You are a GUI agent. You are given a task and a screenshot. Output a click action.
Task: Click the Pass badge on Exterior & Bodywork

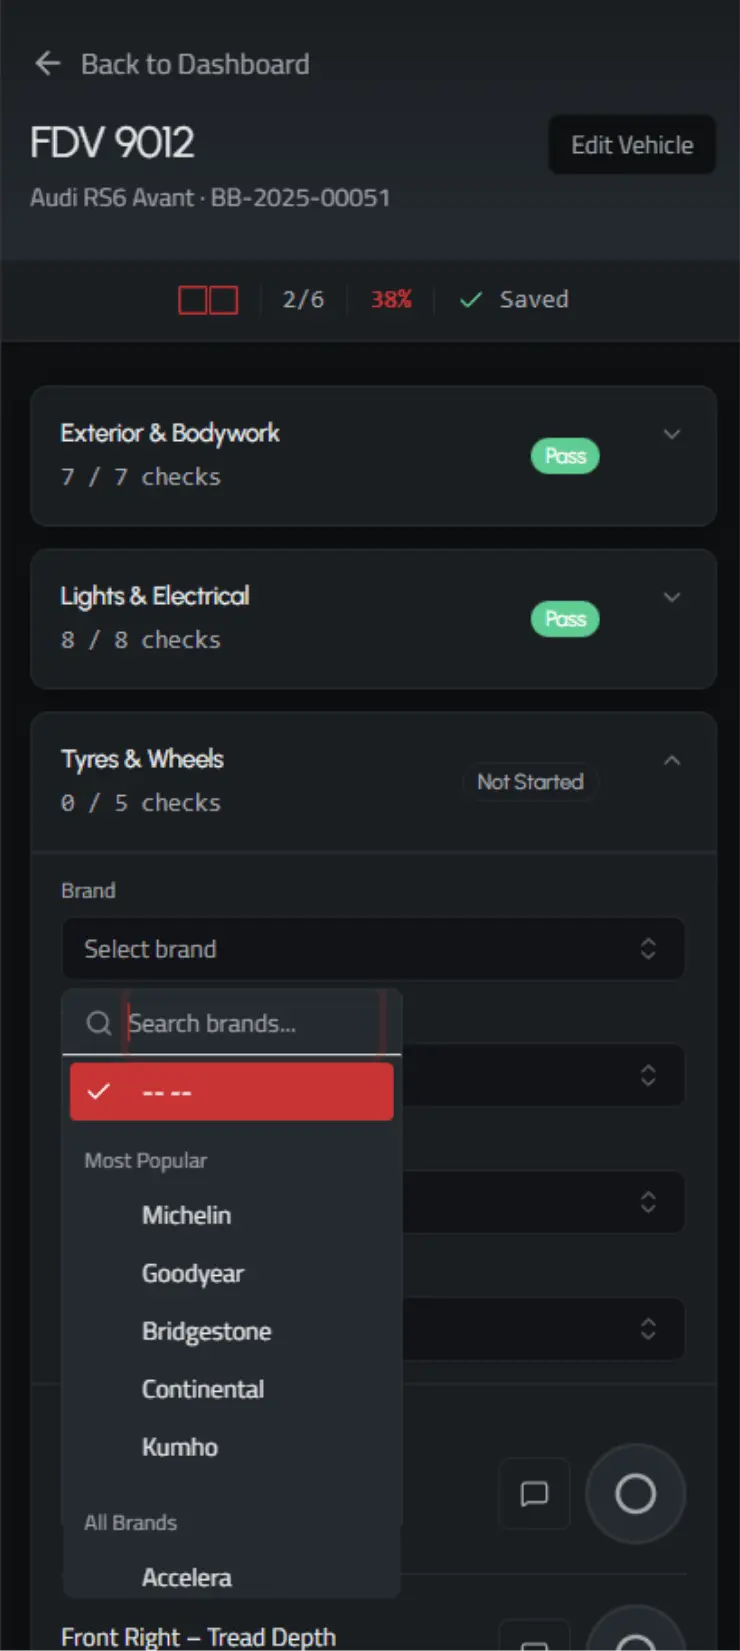coord(565,456)
